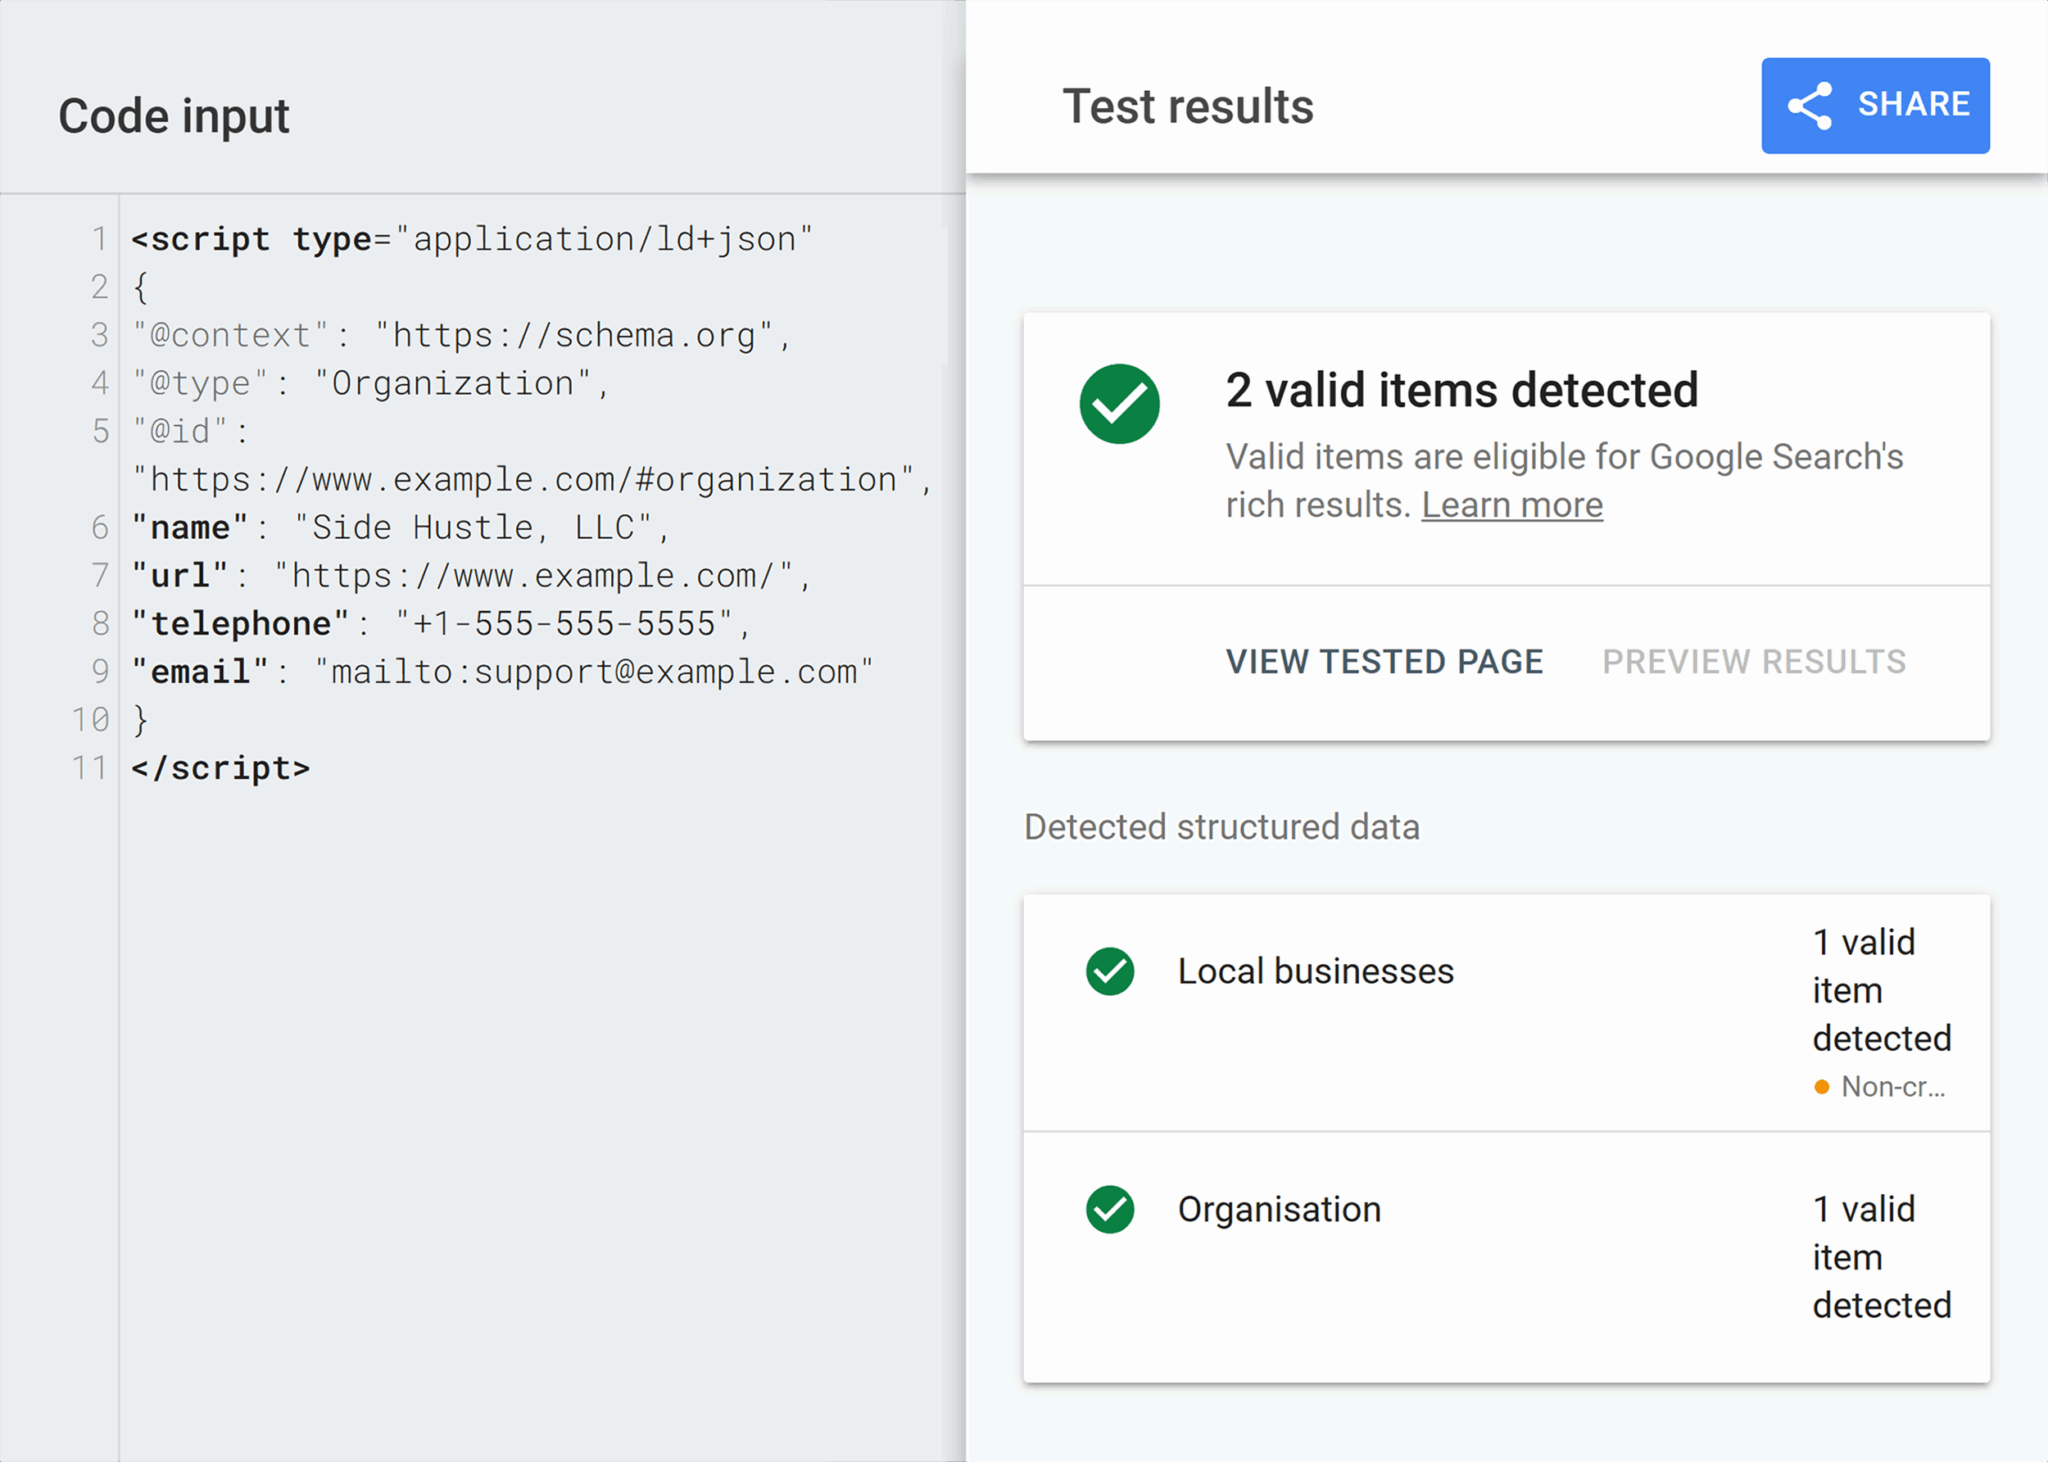Click line number 11 in the gutter

tap(90, 767)
